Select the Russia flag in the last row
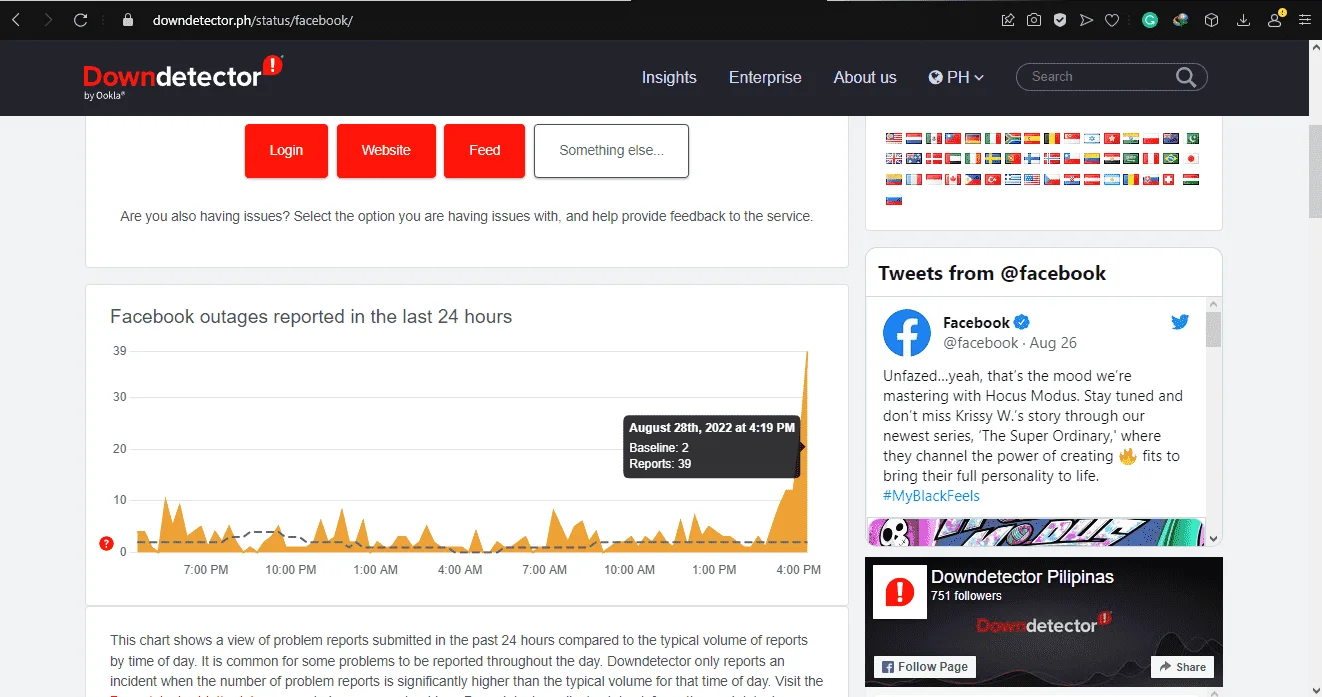Viewport: 1322px width, 697px height. 894,200
